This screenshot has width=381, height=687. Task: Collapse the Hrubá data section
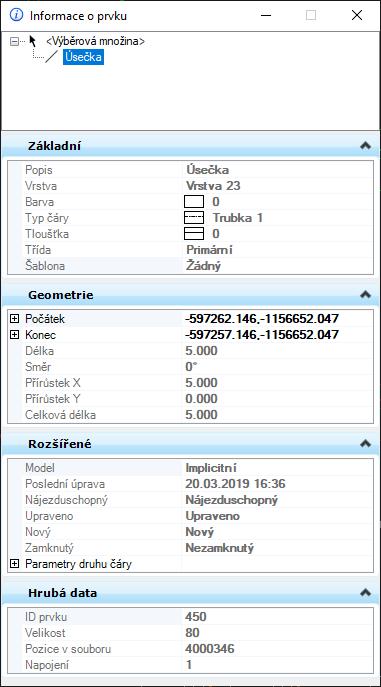click(365, 593)
